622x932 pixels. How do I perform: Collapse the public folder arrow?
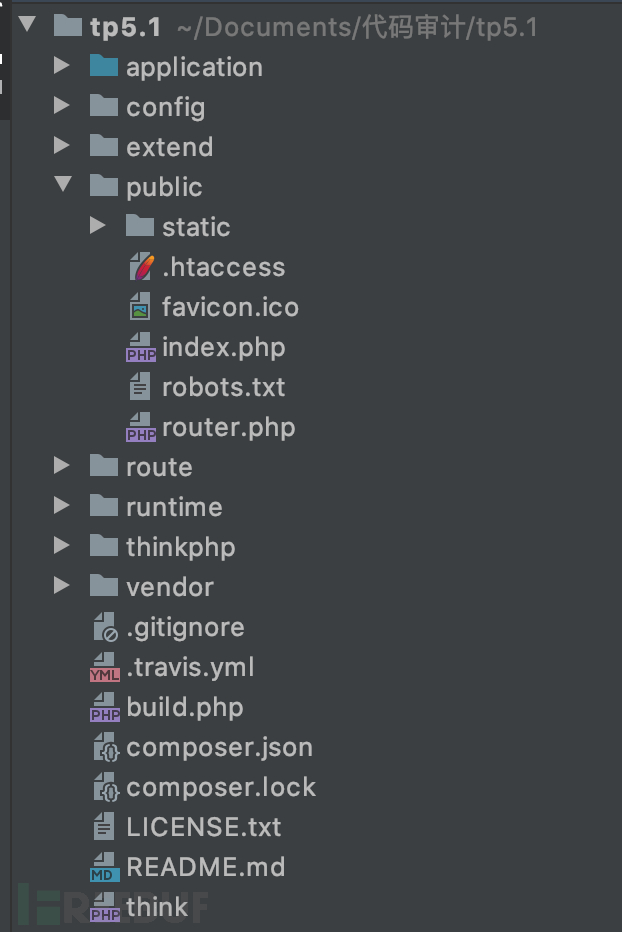(62, 185)
